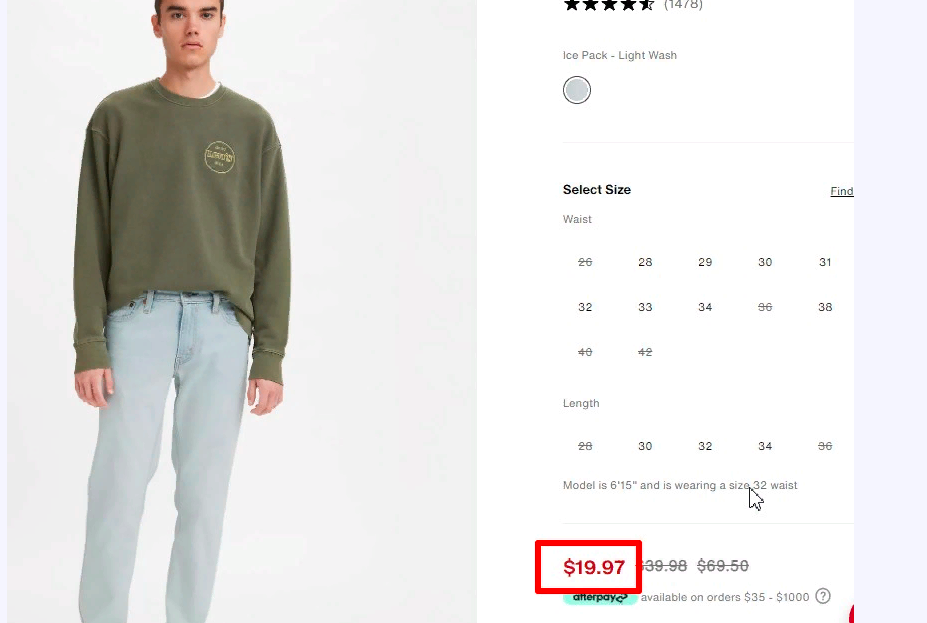
Task: Click the review count (1478)
Action: pyautogui.click(x=683, y=5)
